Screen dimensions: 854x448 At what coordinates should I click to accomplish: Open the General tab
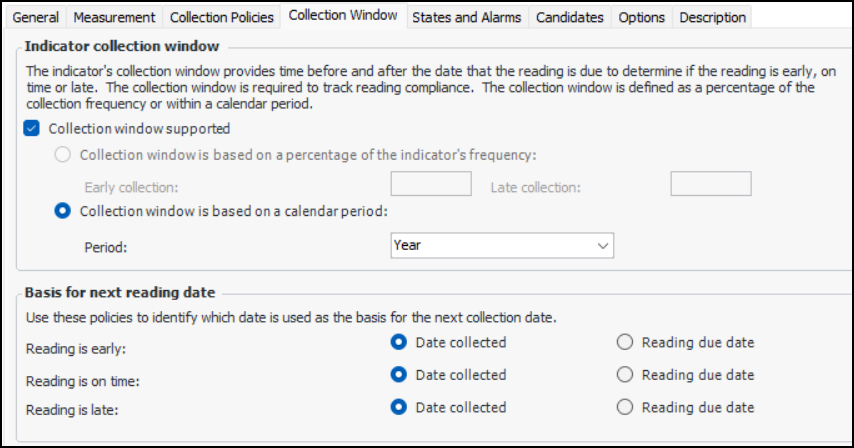coord(36,17)
